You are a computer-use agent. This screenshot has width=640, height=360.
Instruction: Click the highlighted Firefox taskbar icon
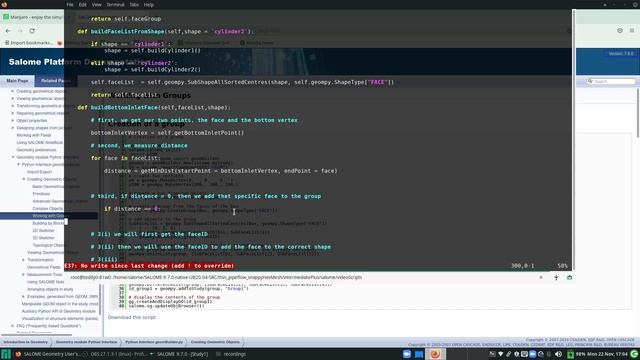click(x=435, y=354)
